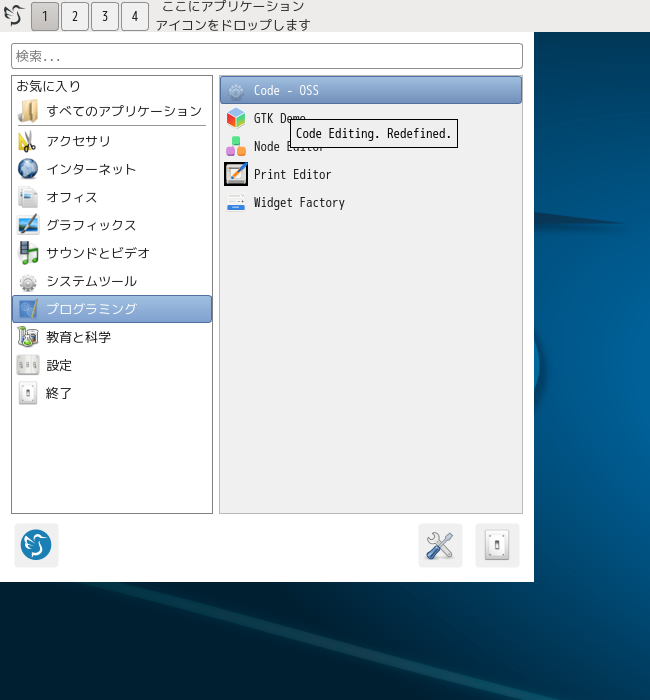Click the サウンドとビデオ music note icon
Viewport: 650px width, 700px height.
[28, 253]
